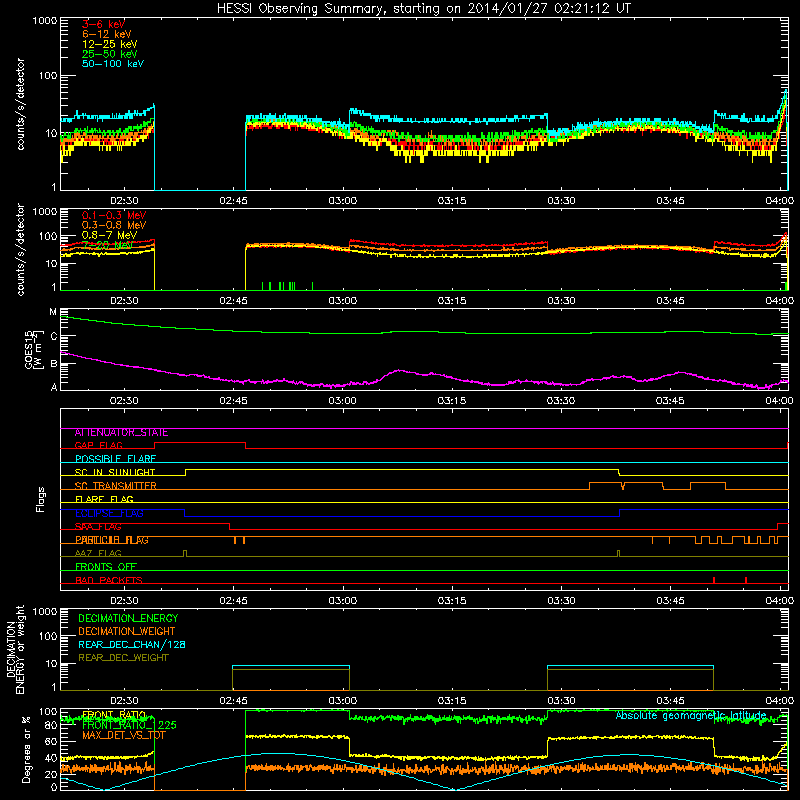Select the FRONTS_OFF label

pyautogui.click(x=106, y=567)
